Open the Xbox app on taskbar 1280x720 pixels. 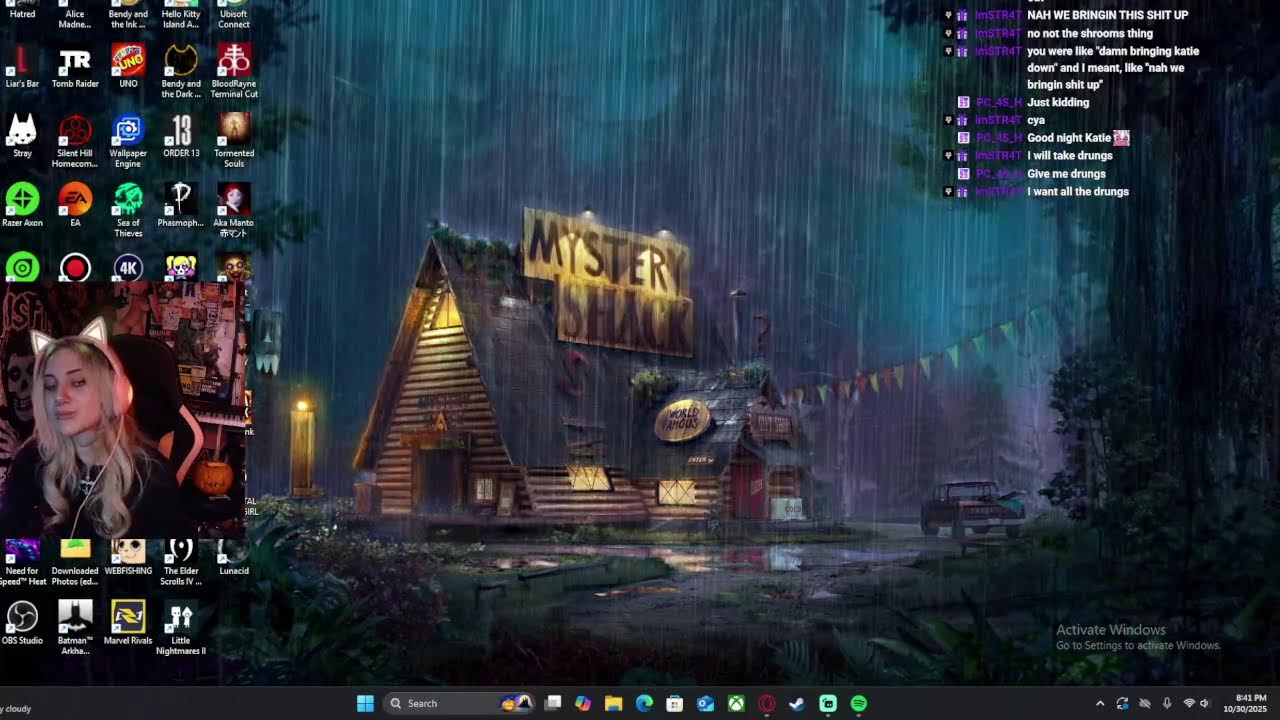736,703
